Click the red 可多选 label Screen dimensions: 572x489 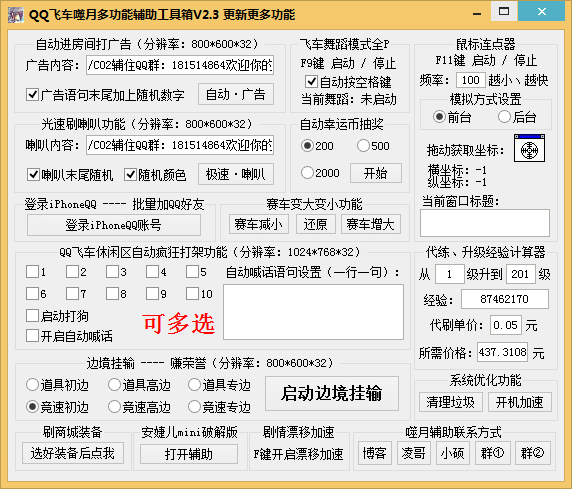(x=179, y=323)
